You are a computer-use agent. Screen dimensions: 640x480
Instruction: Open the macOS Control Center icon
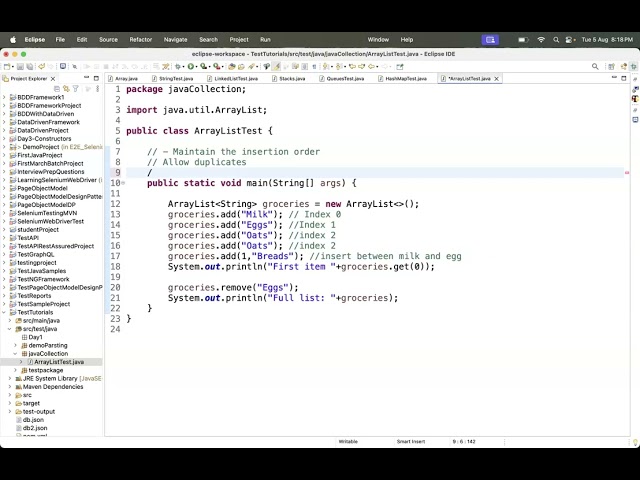point(570,40)
